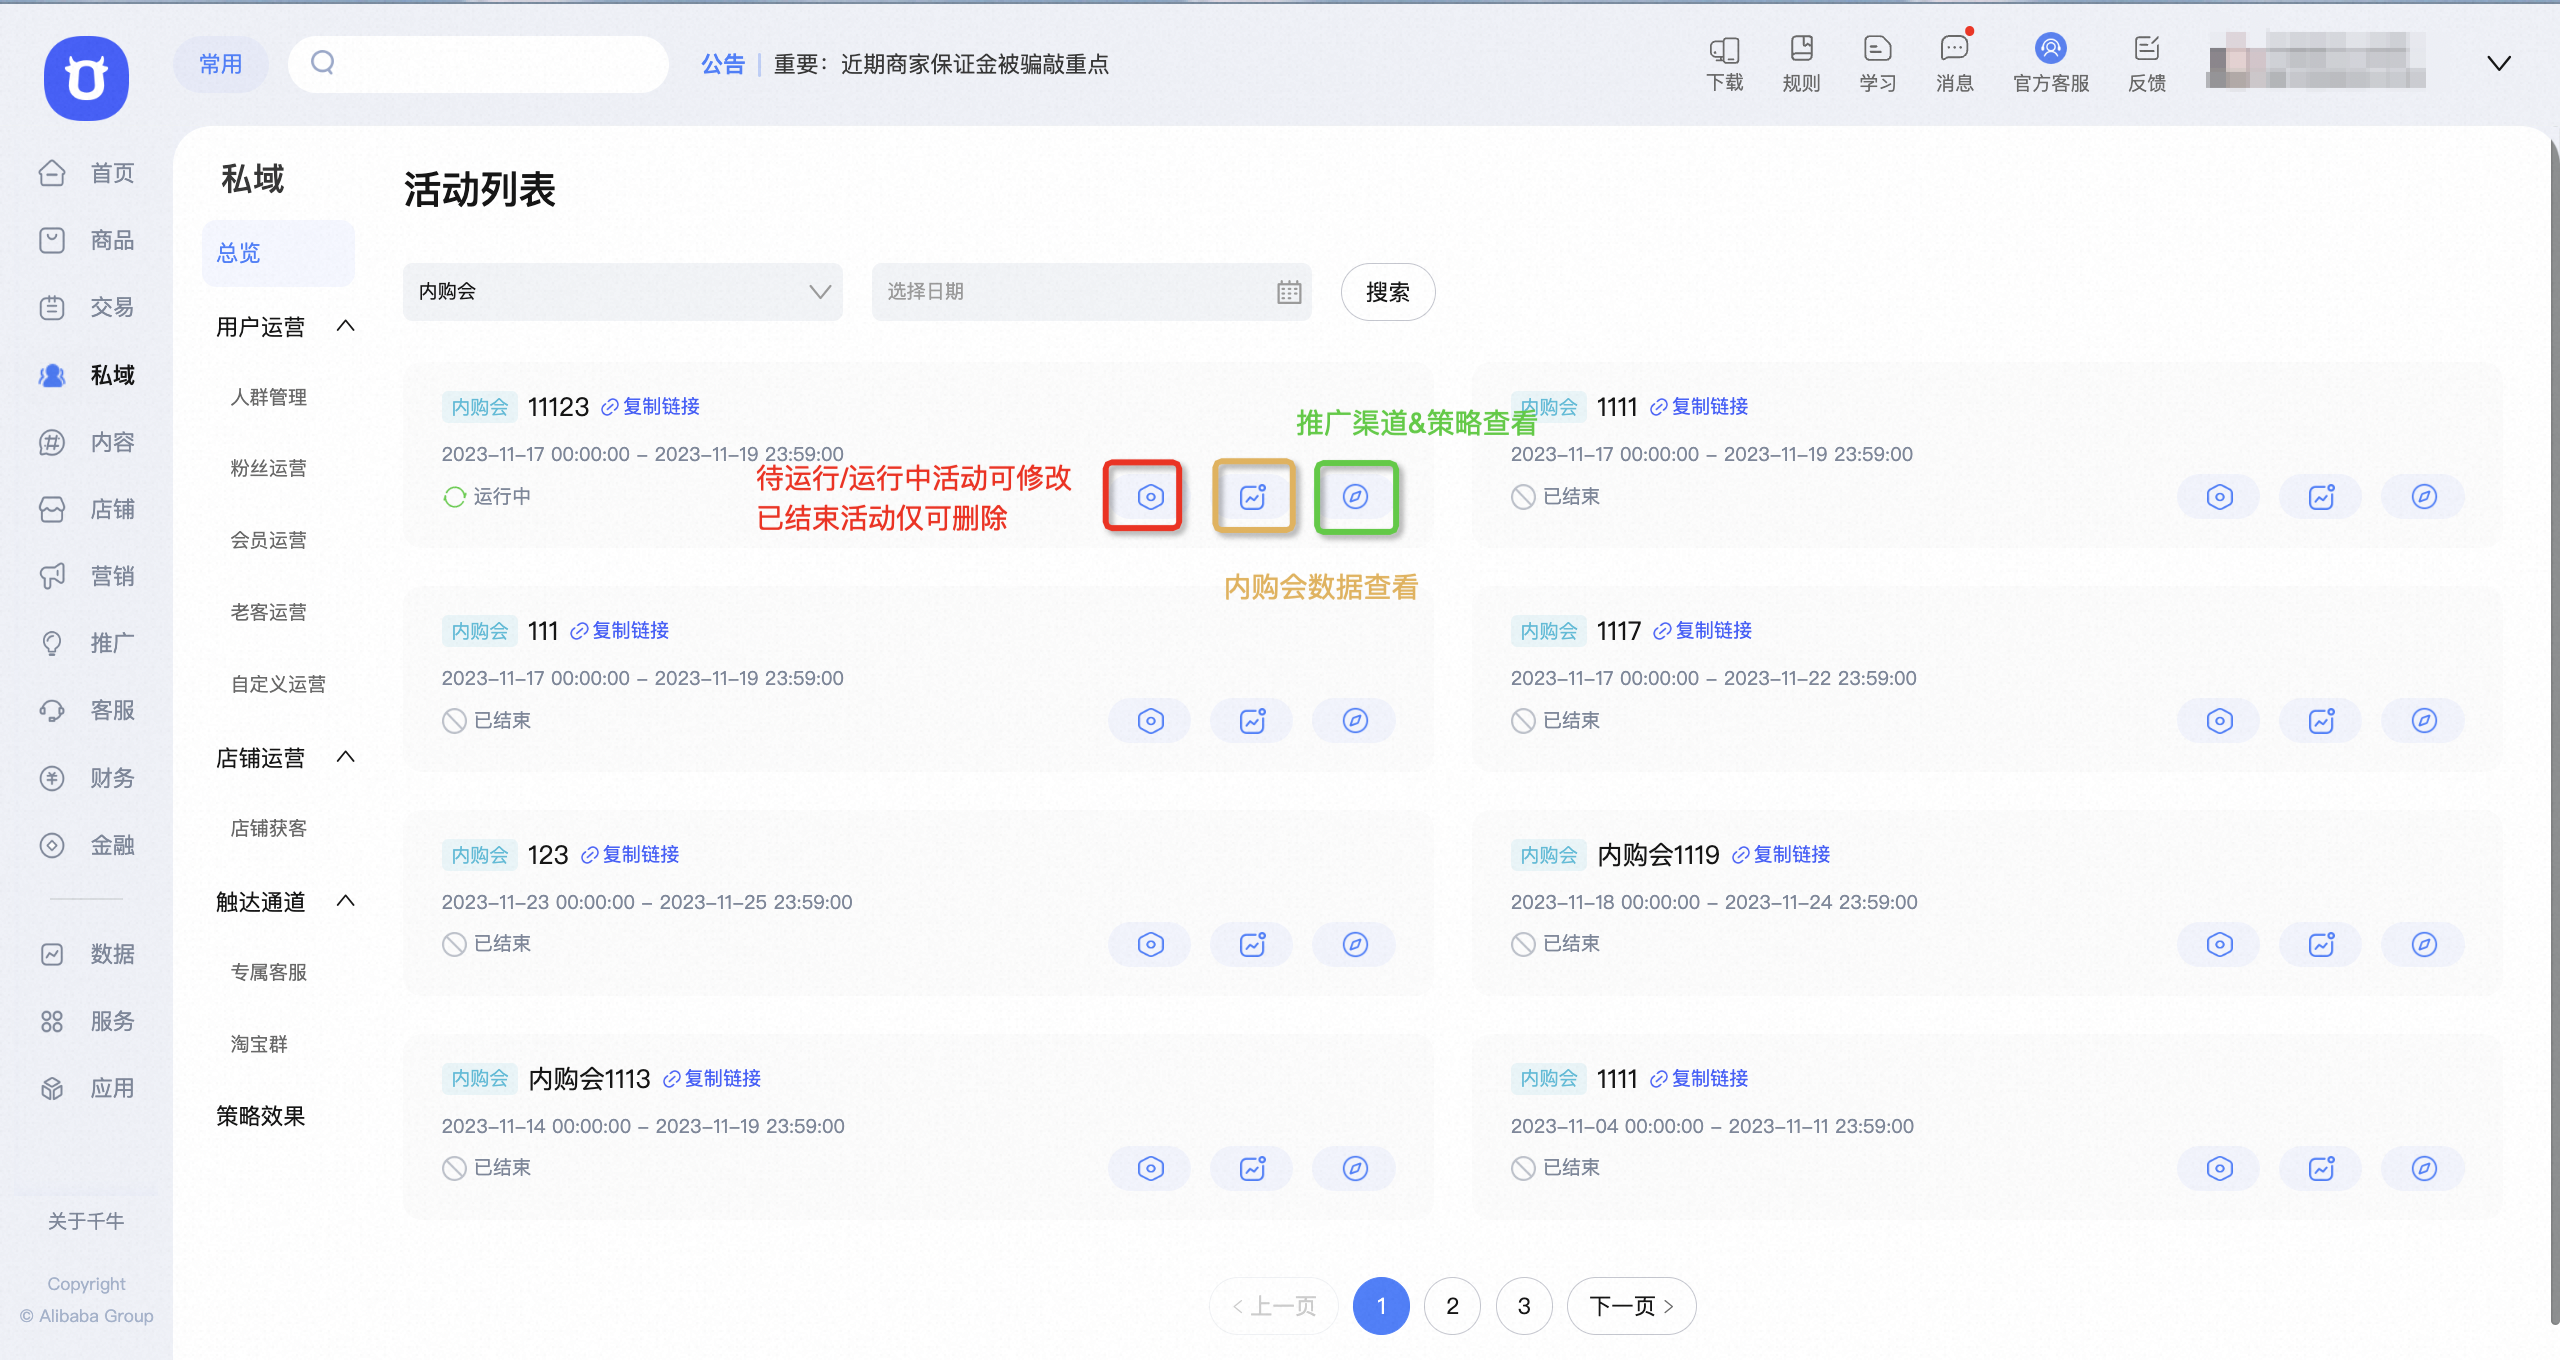Viewport: 2560px width, 1360px height.
Task: Click the top search input box
Action: coord(478,65)
